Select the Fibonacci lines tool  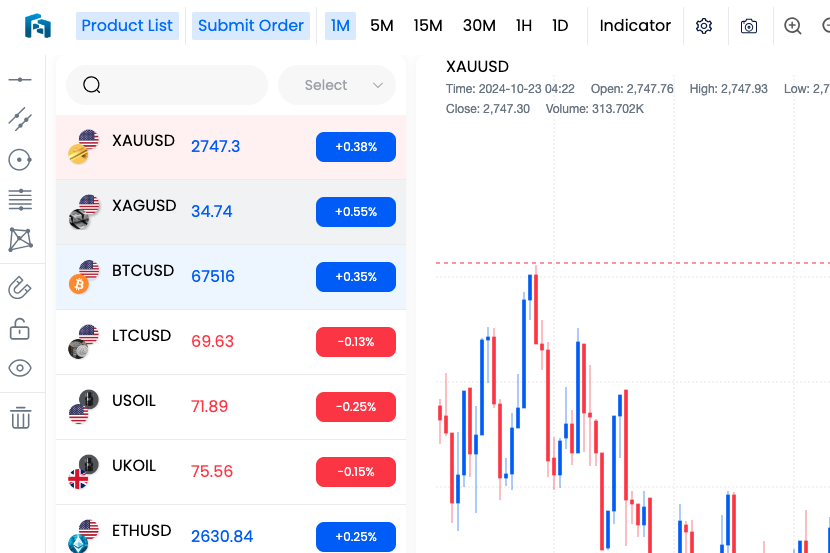(x=20, y=199)
